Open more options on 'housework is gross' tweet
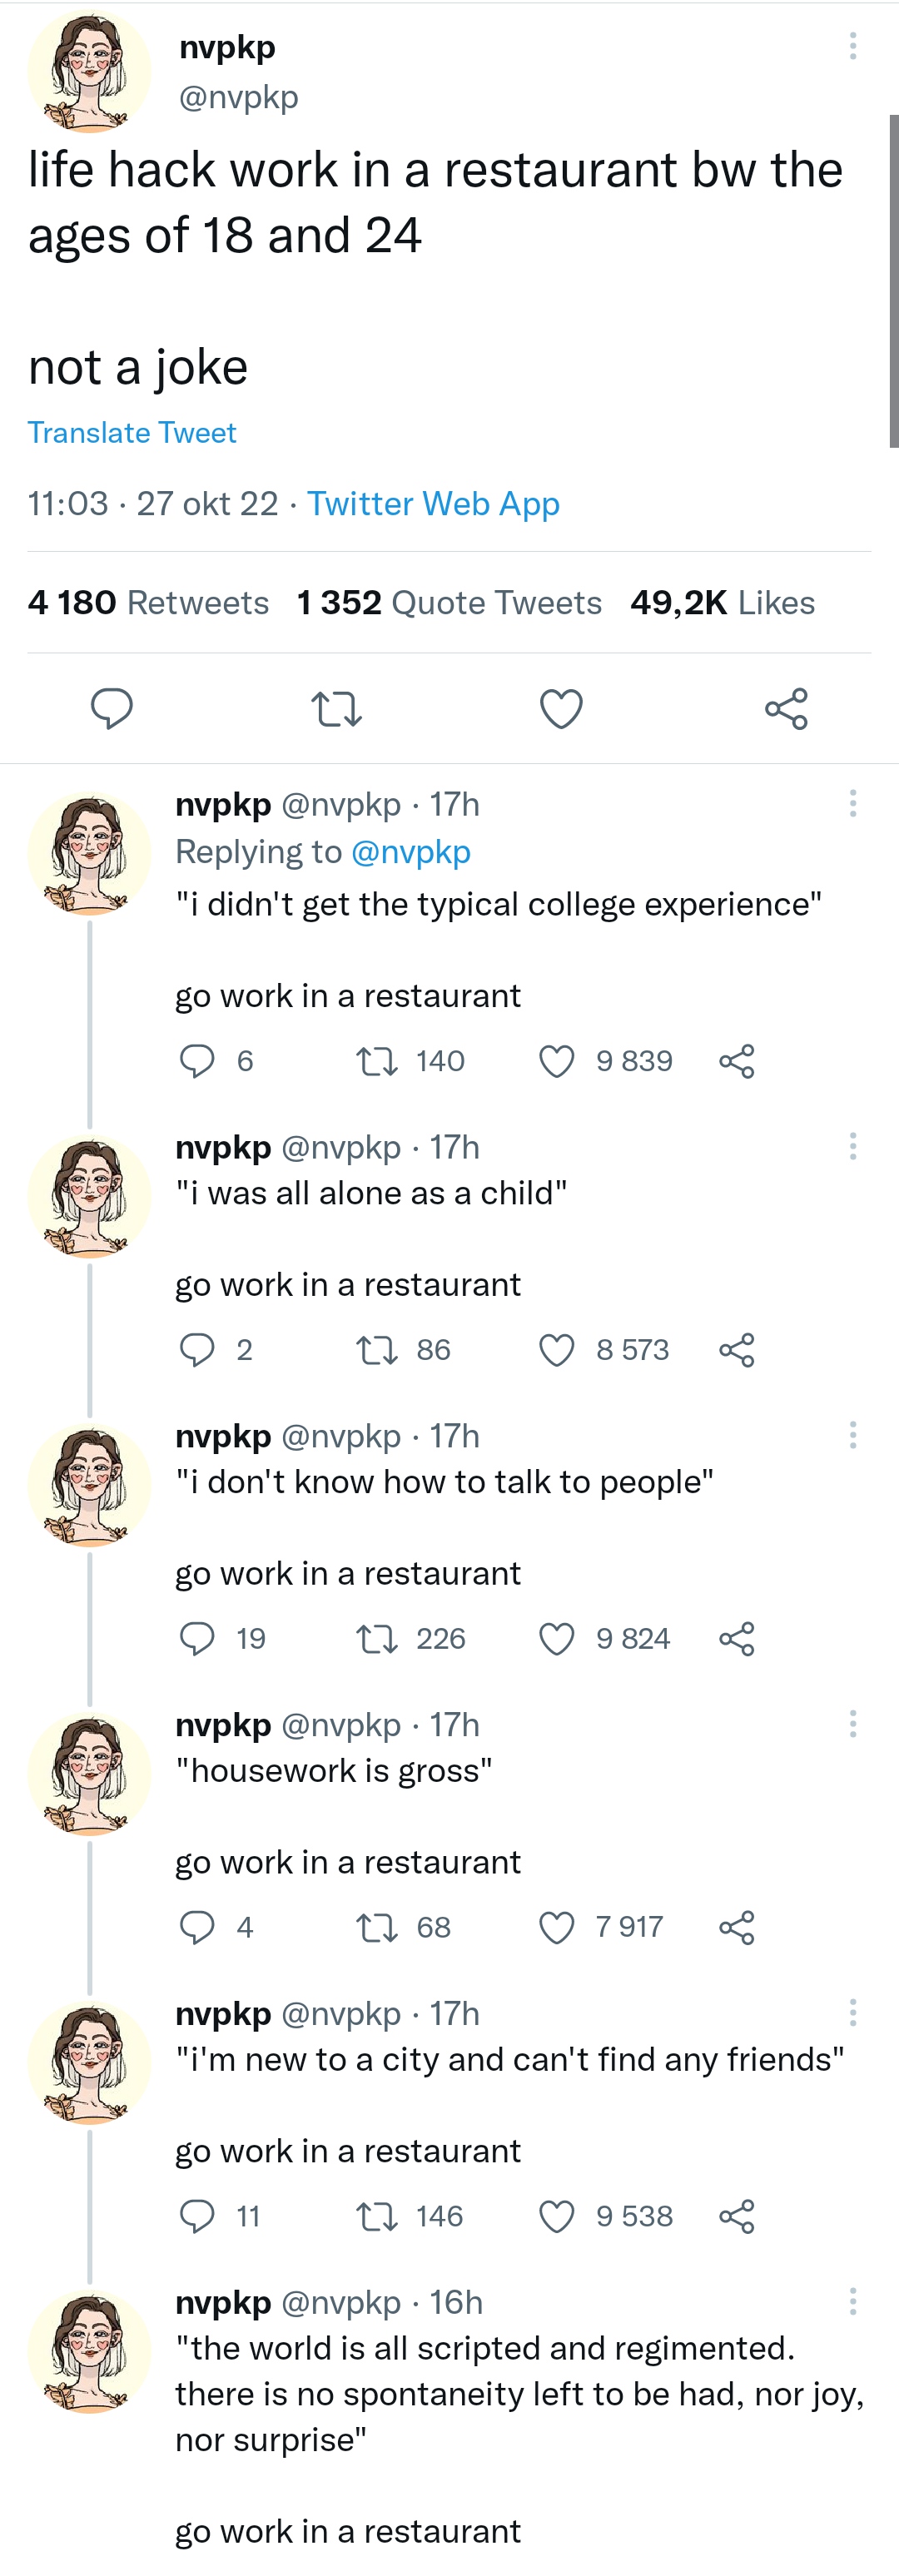This screenshot has width=899, height=2576. pyautogui.click(x=852, y=1724)
